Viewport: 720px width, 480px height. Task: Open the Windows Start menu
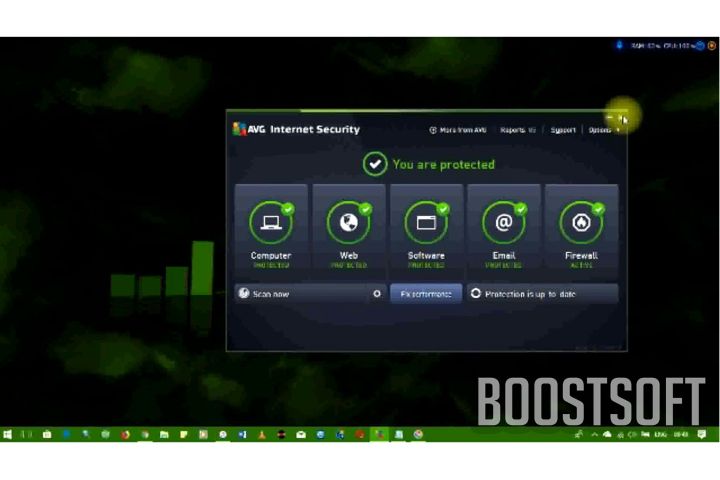[7, 434]
